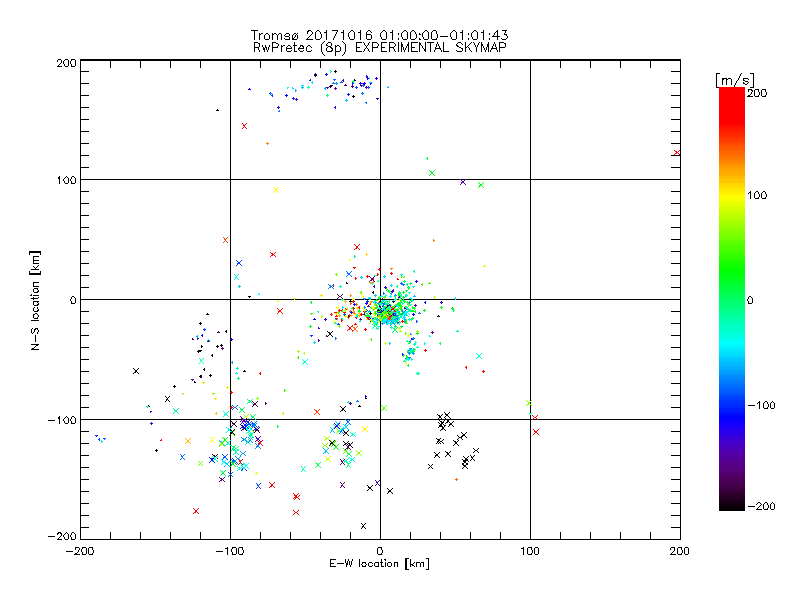Image resolution: width=800 pixels, height=600 pixels.
Task: Click the colorbar label '0'
Action: coord(750,301)
